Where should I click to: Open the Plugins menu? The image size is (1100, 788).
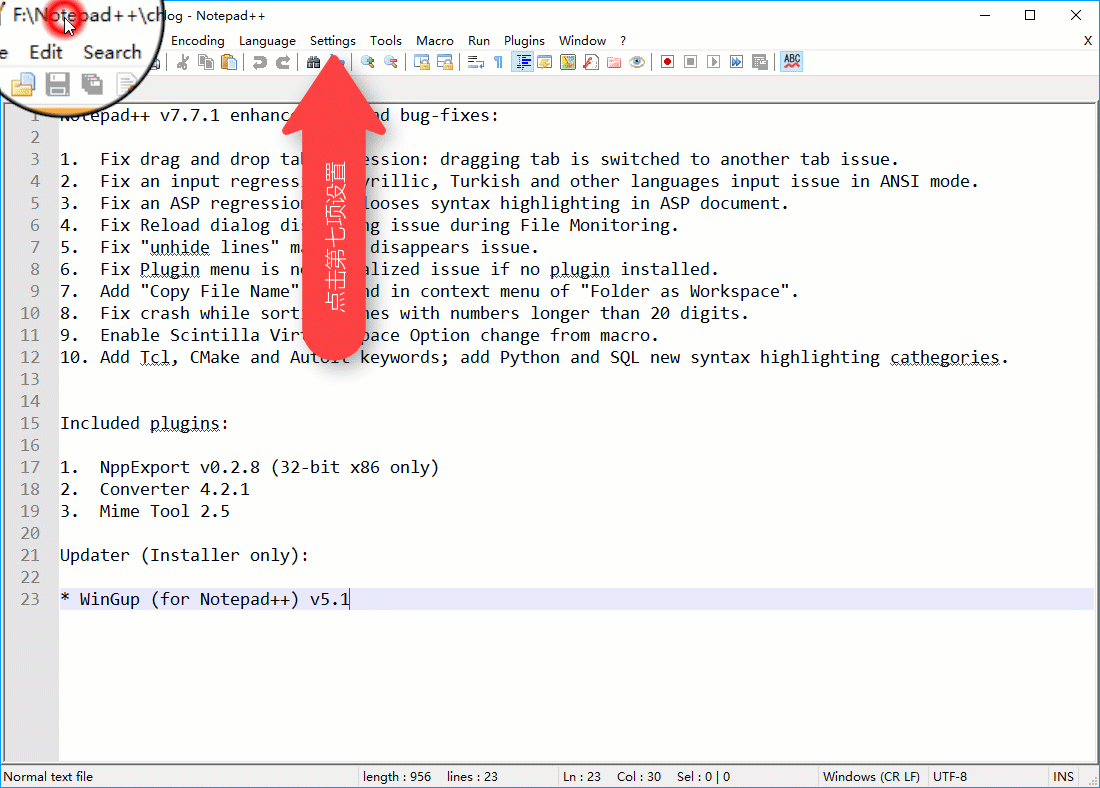524,41
